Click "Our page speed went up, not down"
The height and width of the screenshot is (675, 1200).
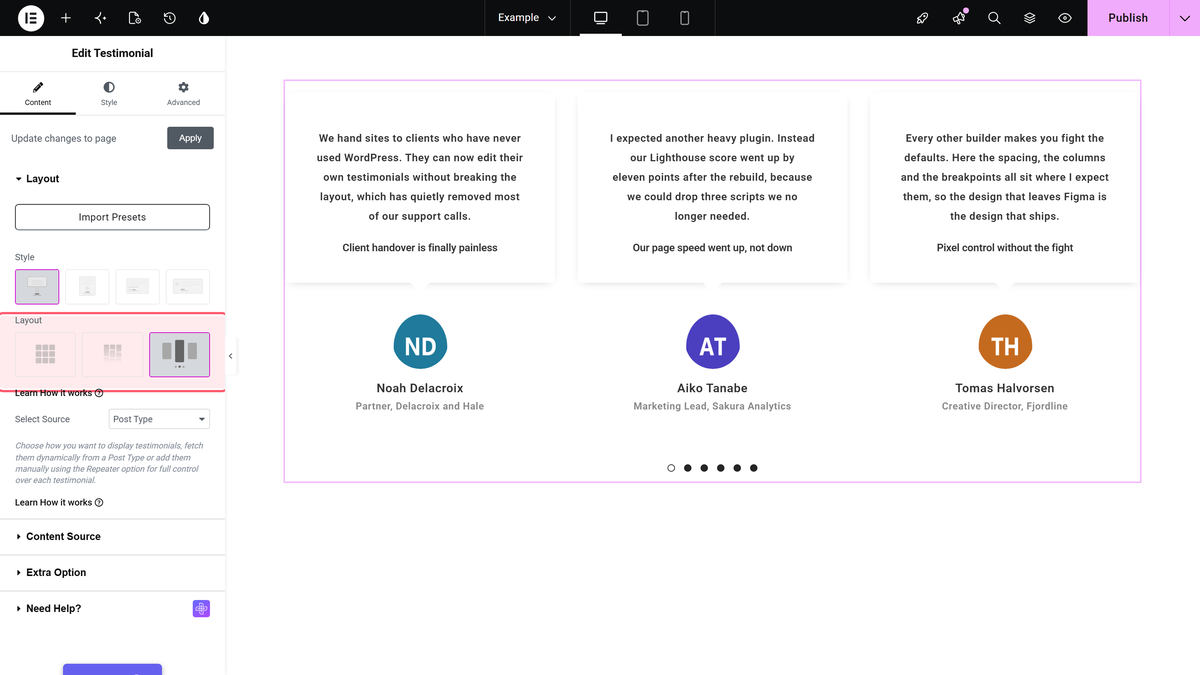tap(712, 248)
